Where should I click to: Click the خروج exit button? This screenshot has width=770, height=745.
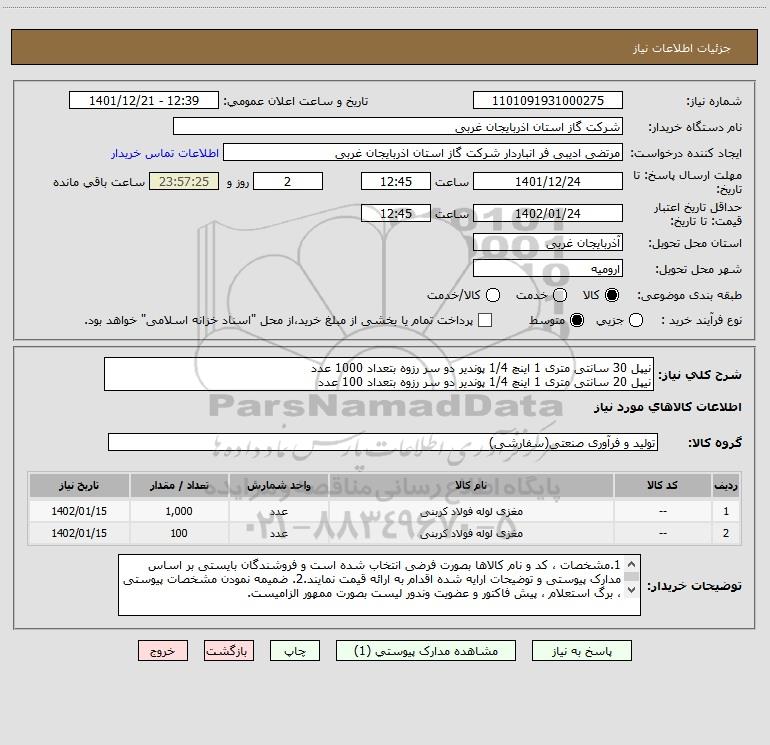click(x=163, y=651)
